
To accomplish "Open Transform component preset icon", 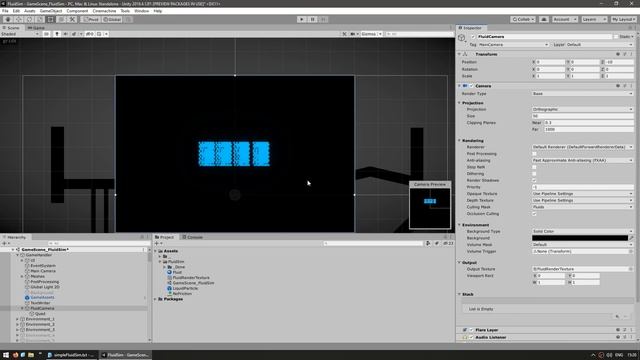I will (625, 54).
